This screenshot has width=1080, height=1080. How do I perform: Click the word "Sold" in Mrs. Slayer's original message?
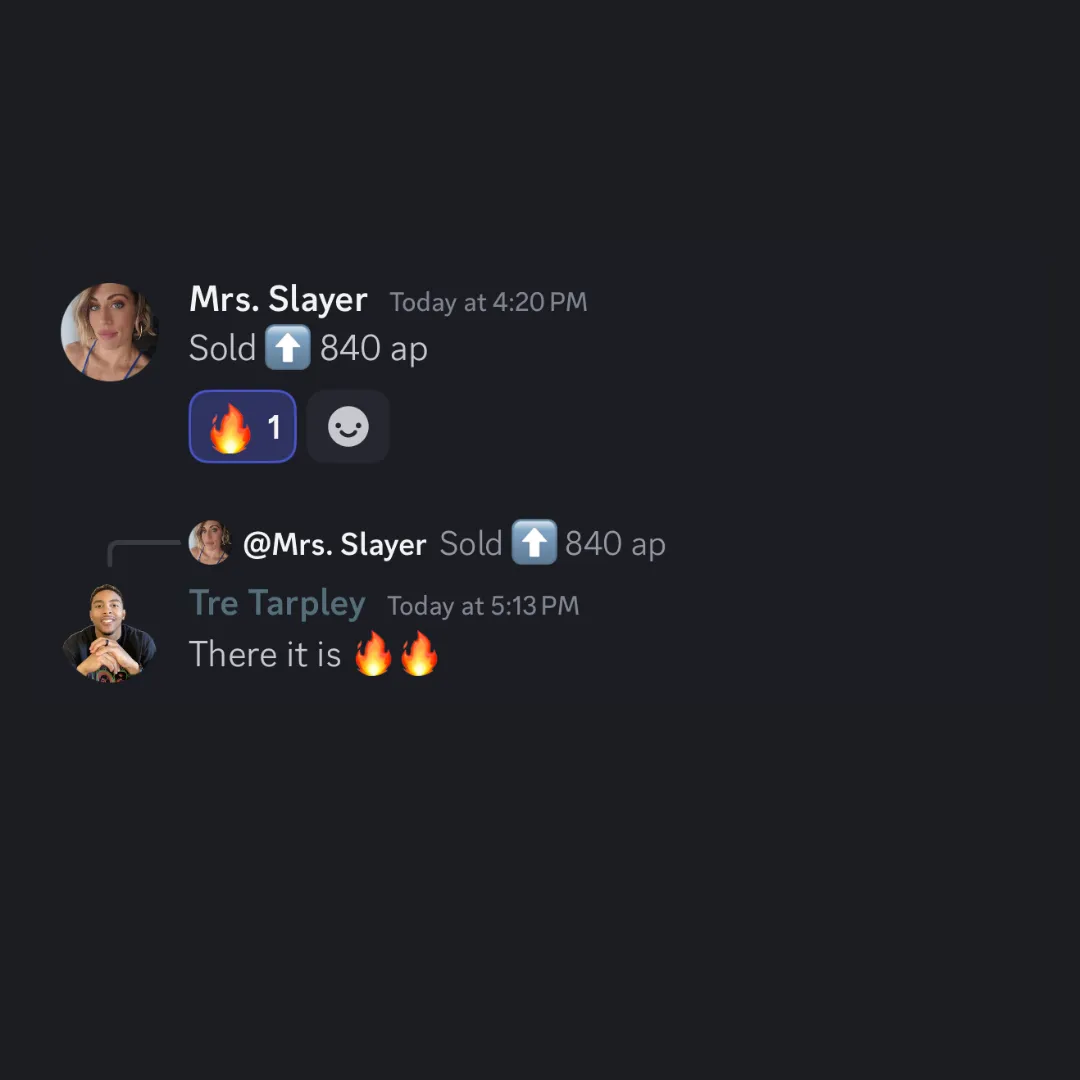point(222,348)
